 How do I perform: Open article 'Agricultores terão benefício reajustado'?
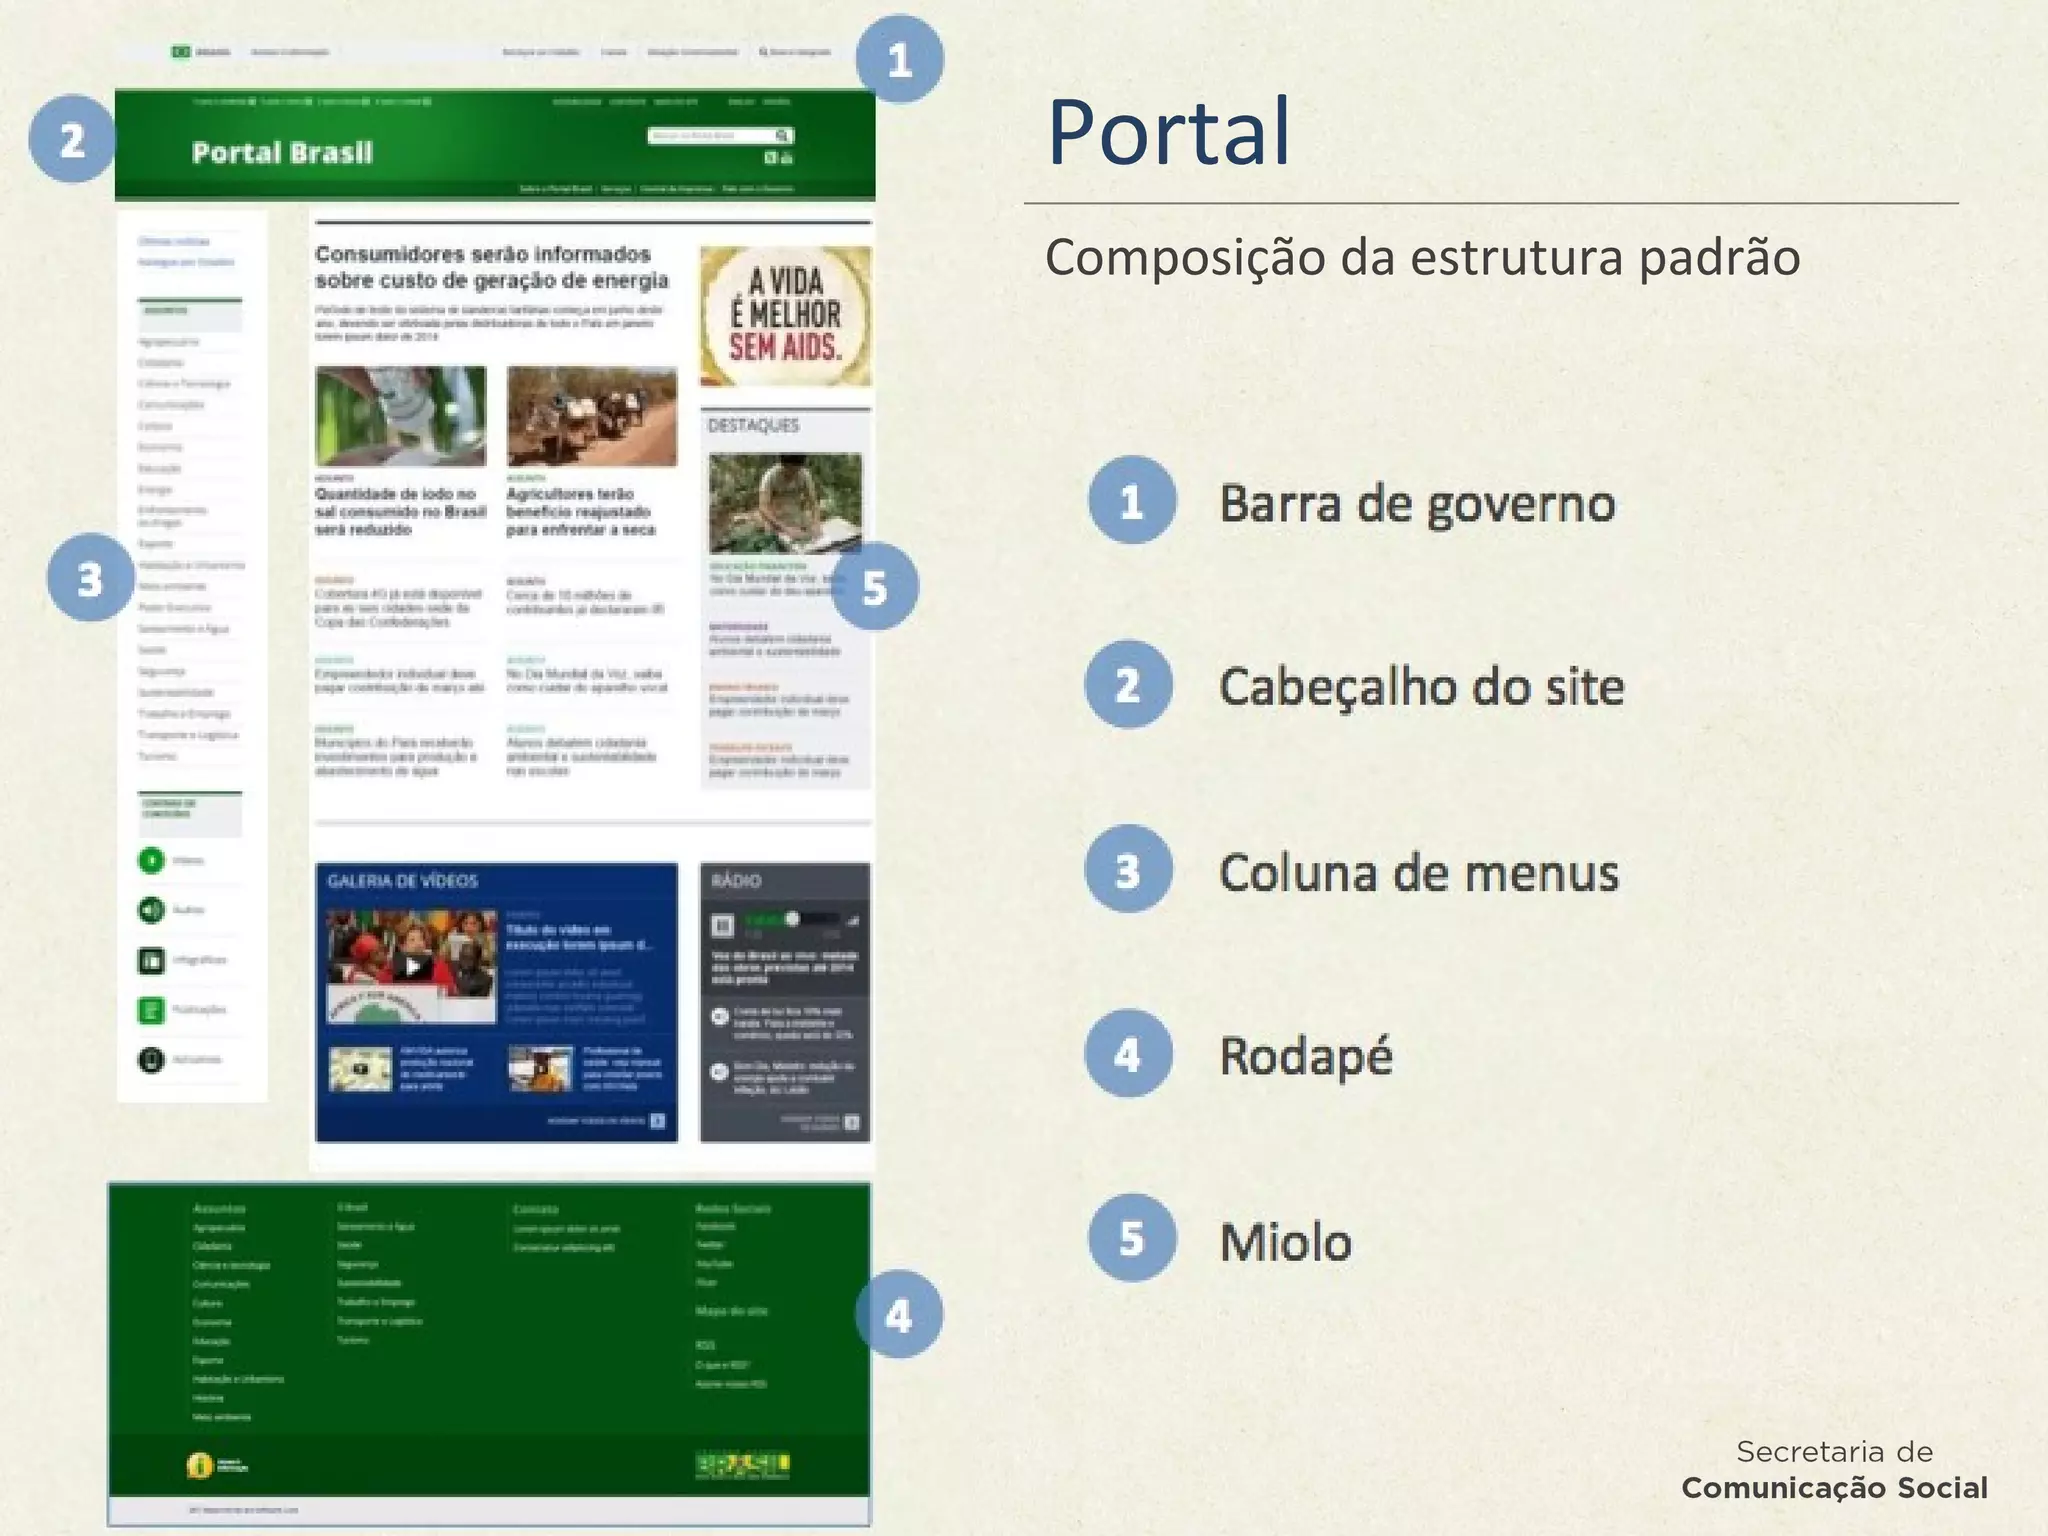click(x=580, y=511)
